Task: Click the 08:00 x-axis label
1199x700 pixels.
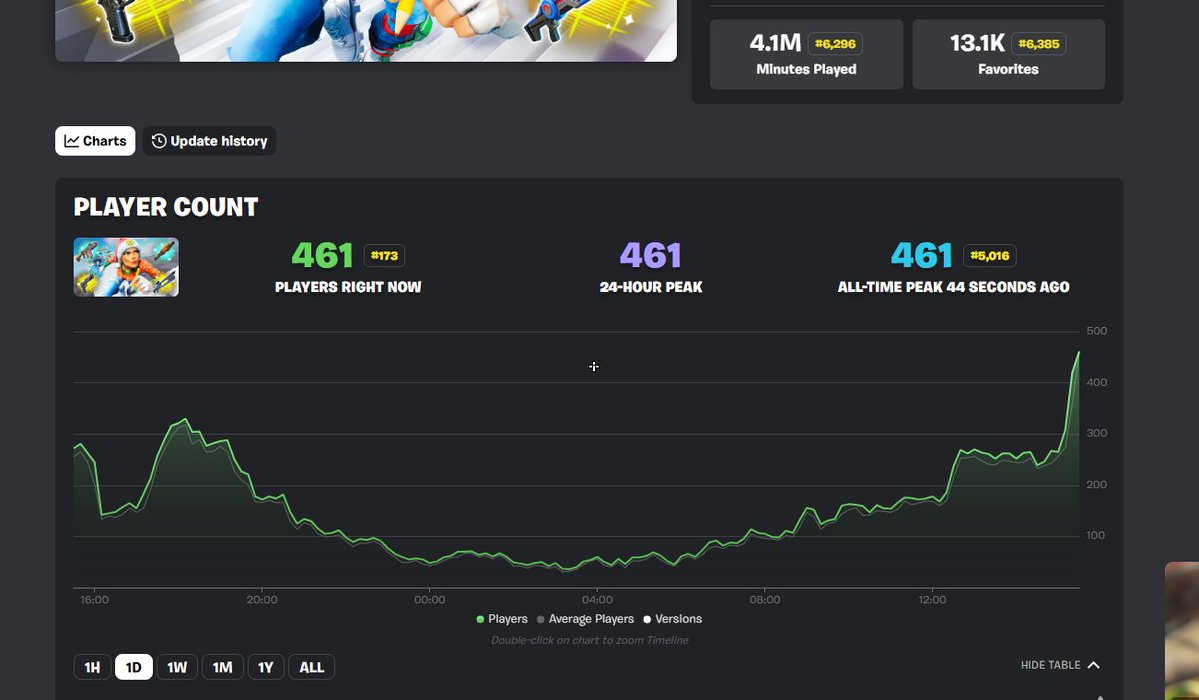Action: [765, 600]
